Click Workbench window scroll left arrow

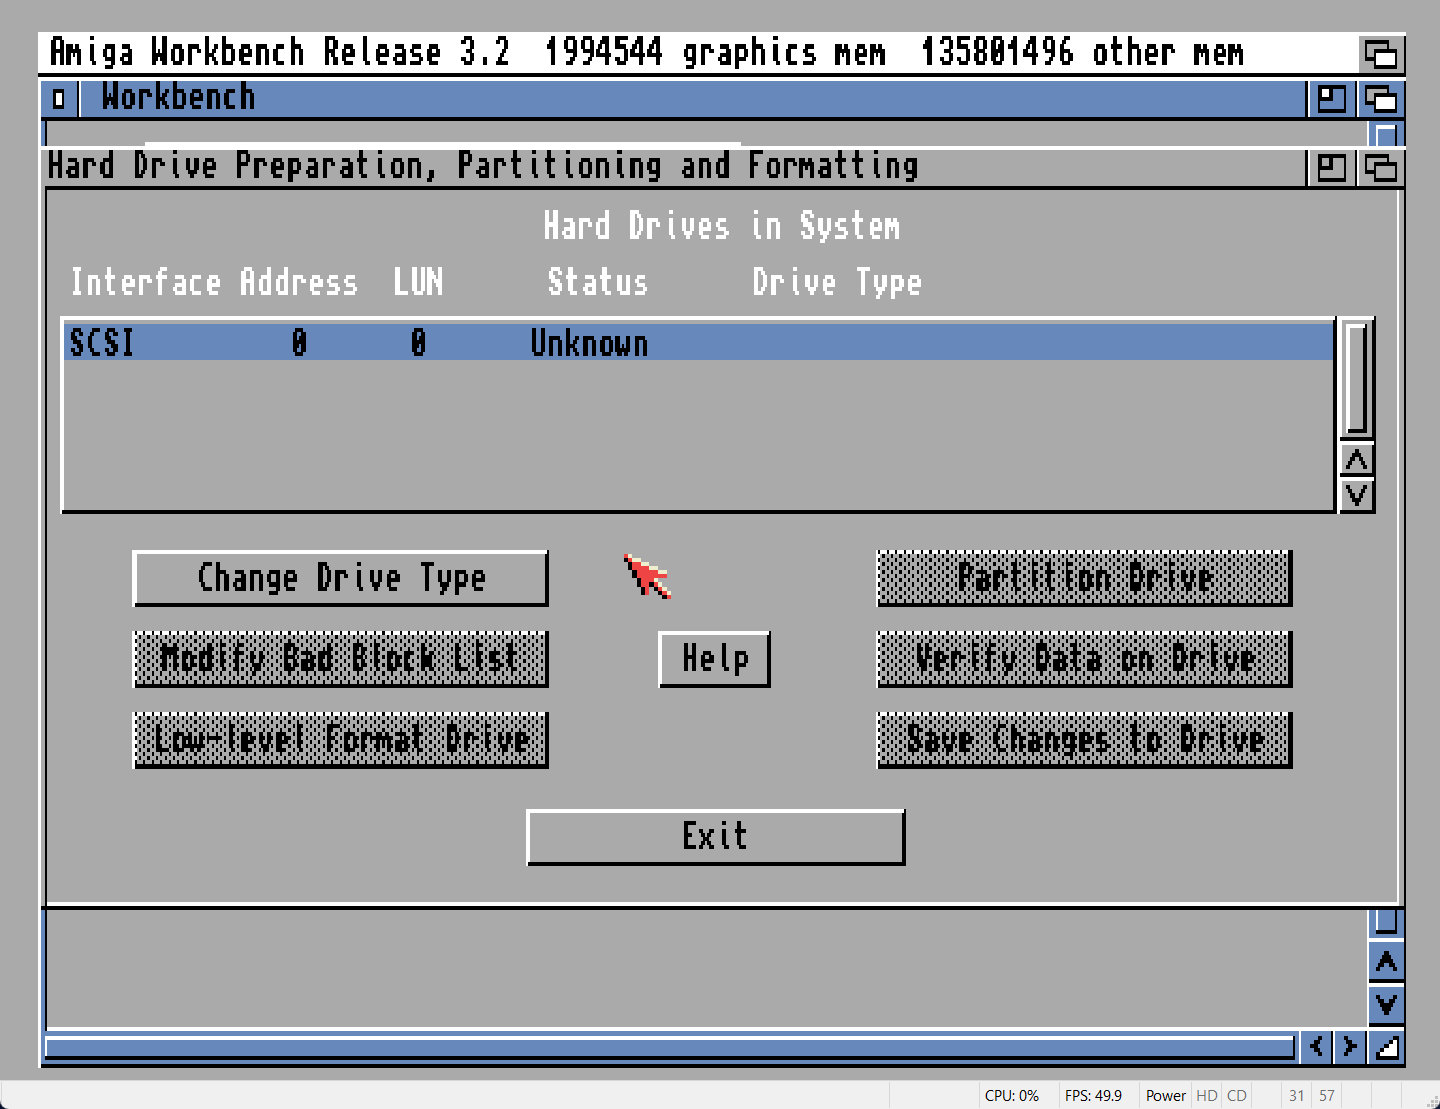tap(1316, 1046)
